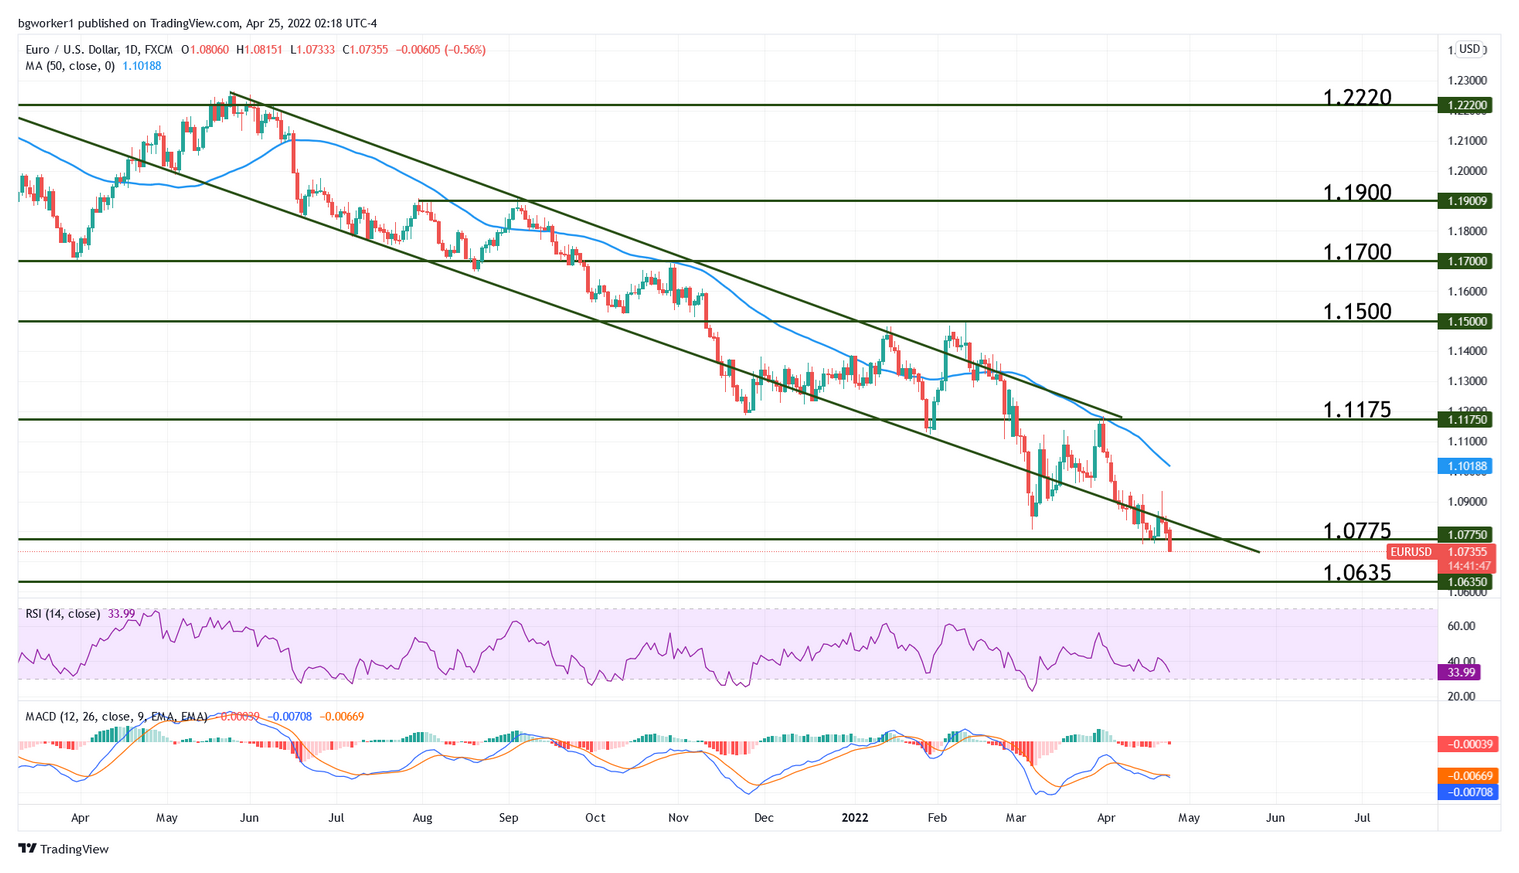Click the large 1.0775 level annotation
Screen dimensions: 1519x873
coord(1357,530)
